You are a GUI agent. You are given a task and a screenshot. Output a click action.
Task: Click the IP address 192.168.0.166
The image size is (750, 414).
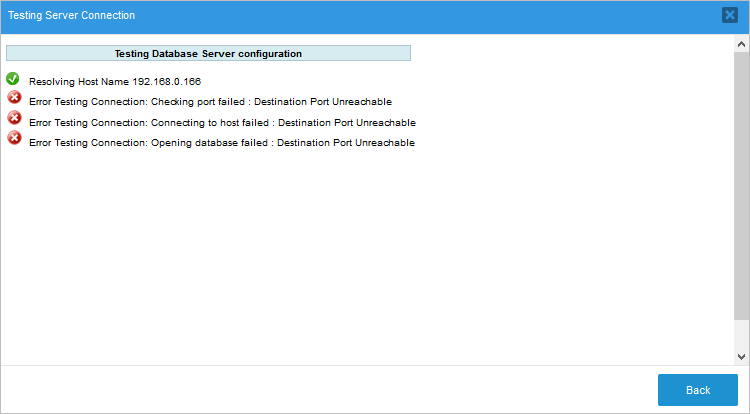point(167,81)
